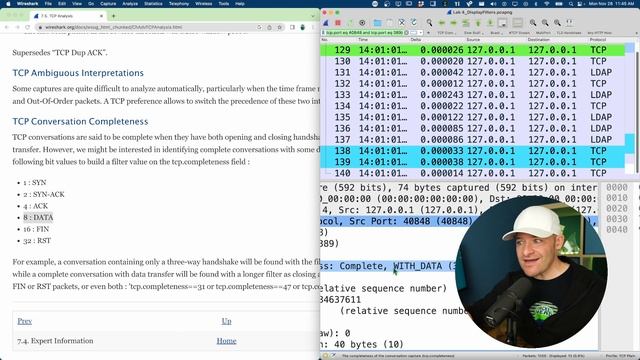Open the Wireshark menu in menu bar
The image size is (640, 360).
coord(27,4)
